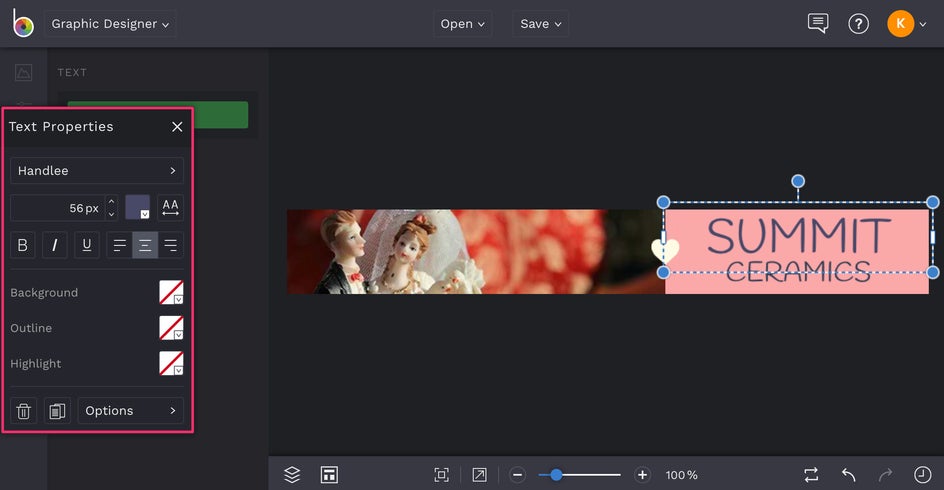Image resolution: width=944 pixels, height=490 pixels.
Task: Increase font size with up stepper
Action: coord(111,202)
